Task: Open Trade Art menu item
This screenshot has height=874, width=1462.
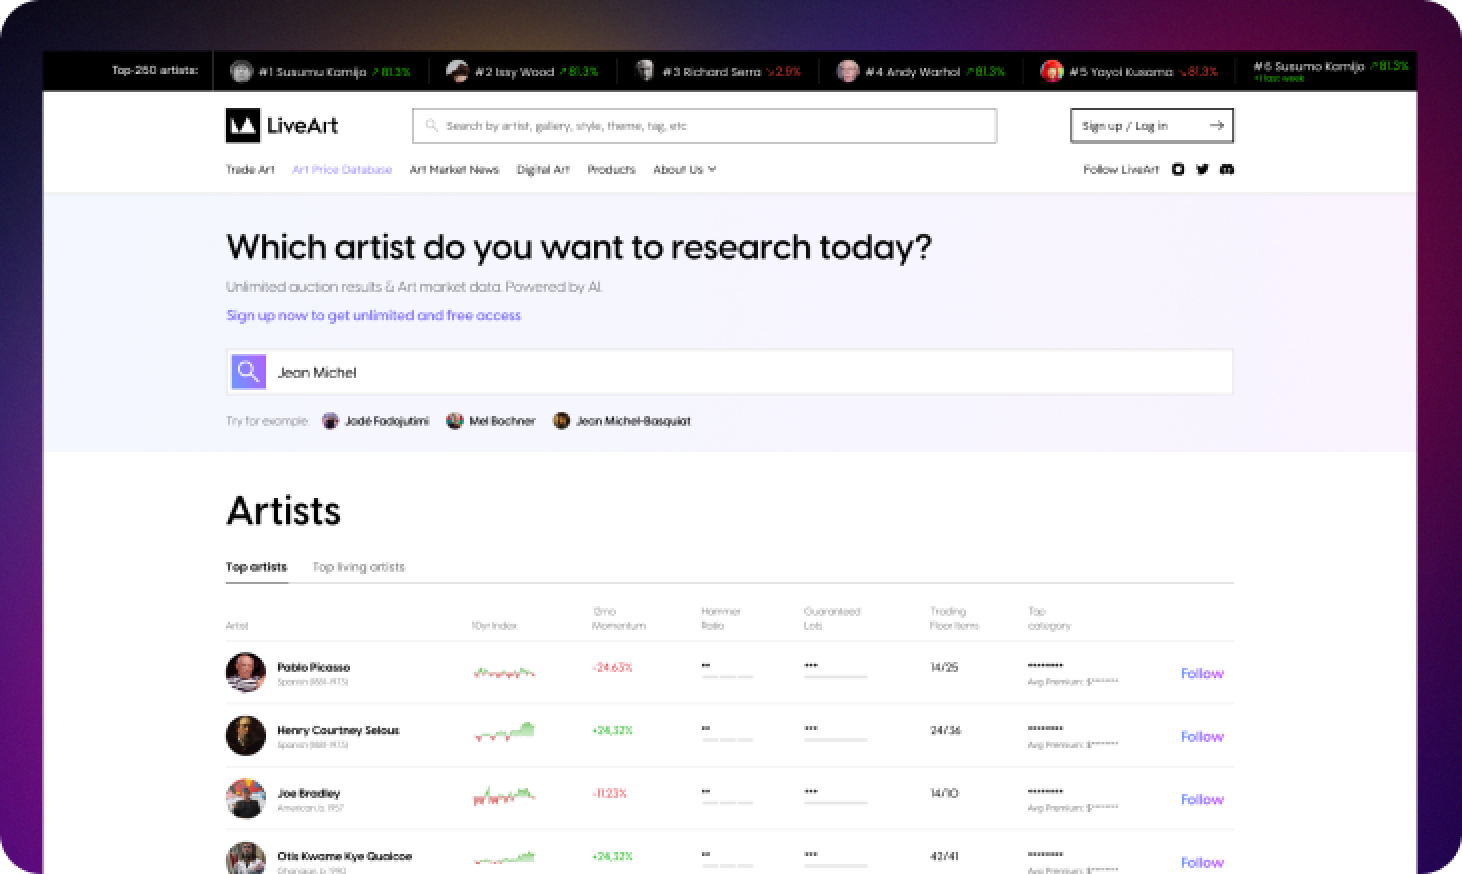Action: coord(250,170)
